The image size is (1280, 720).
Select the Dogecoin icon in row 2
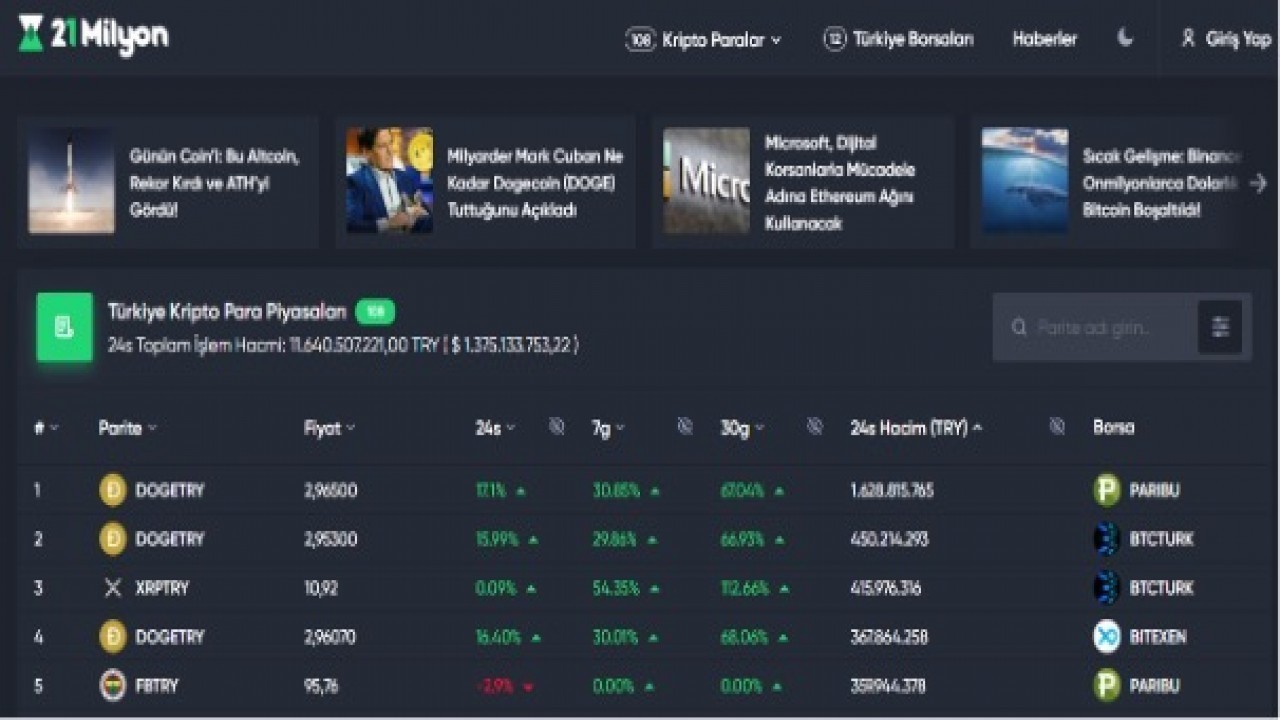113,539
